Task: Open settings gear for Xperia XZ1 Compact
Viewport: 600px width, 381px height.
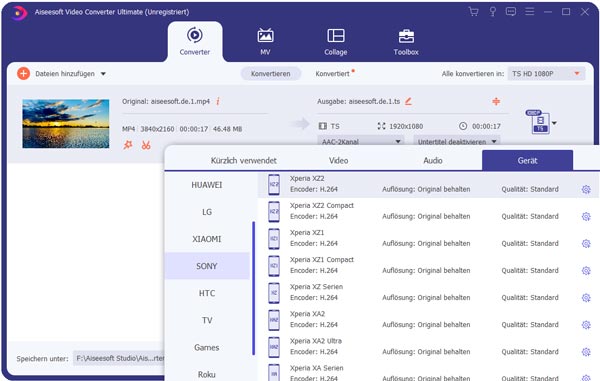Action: 586,271
